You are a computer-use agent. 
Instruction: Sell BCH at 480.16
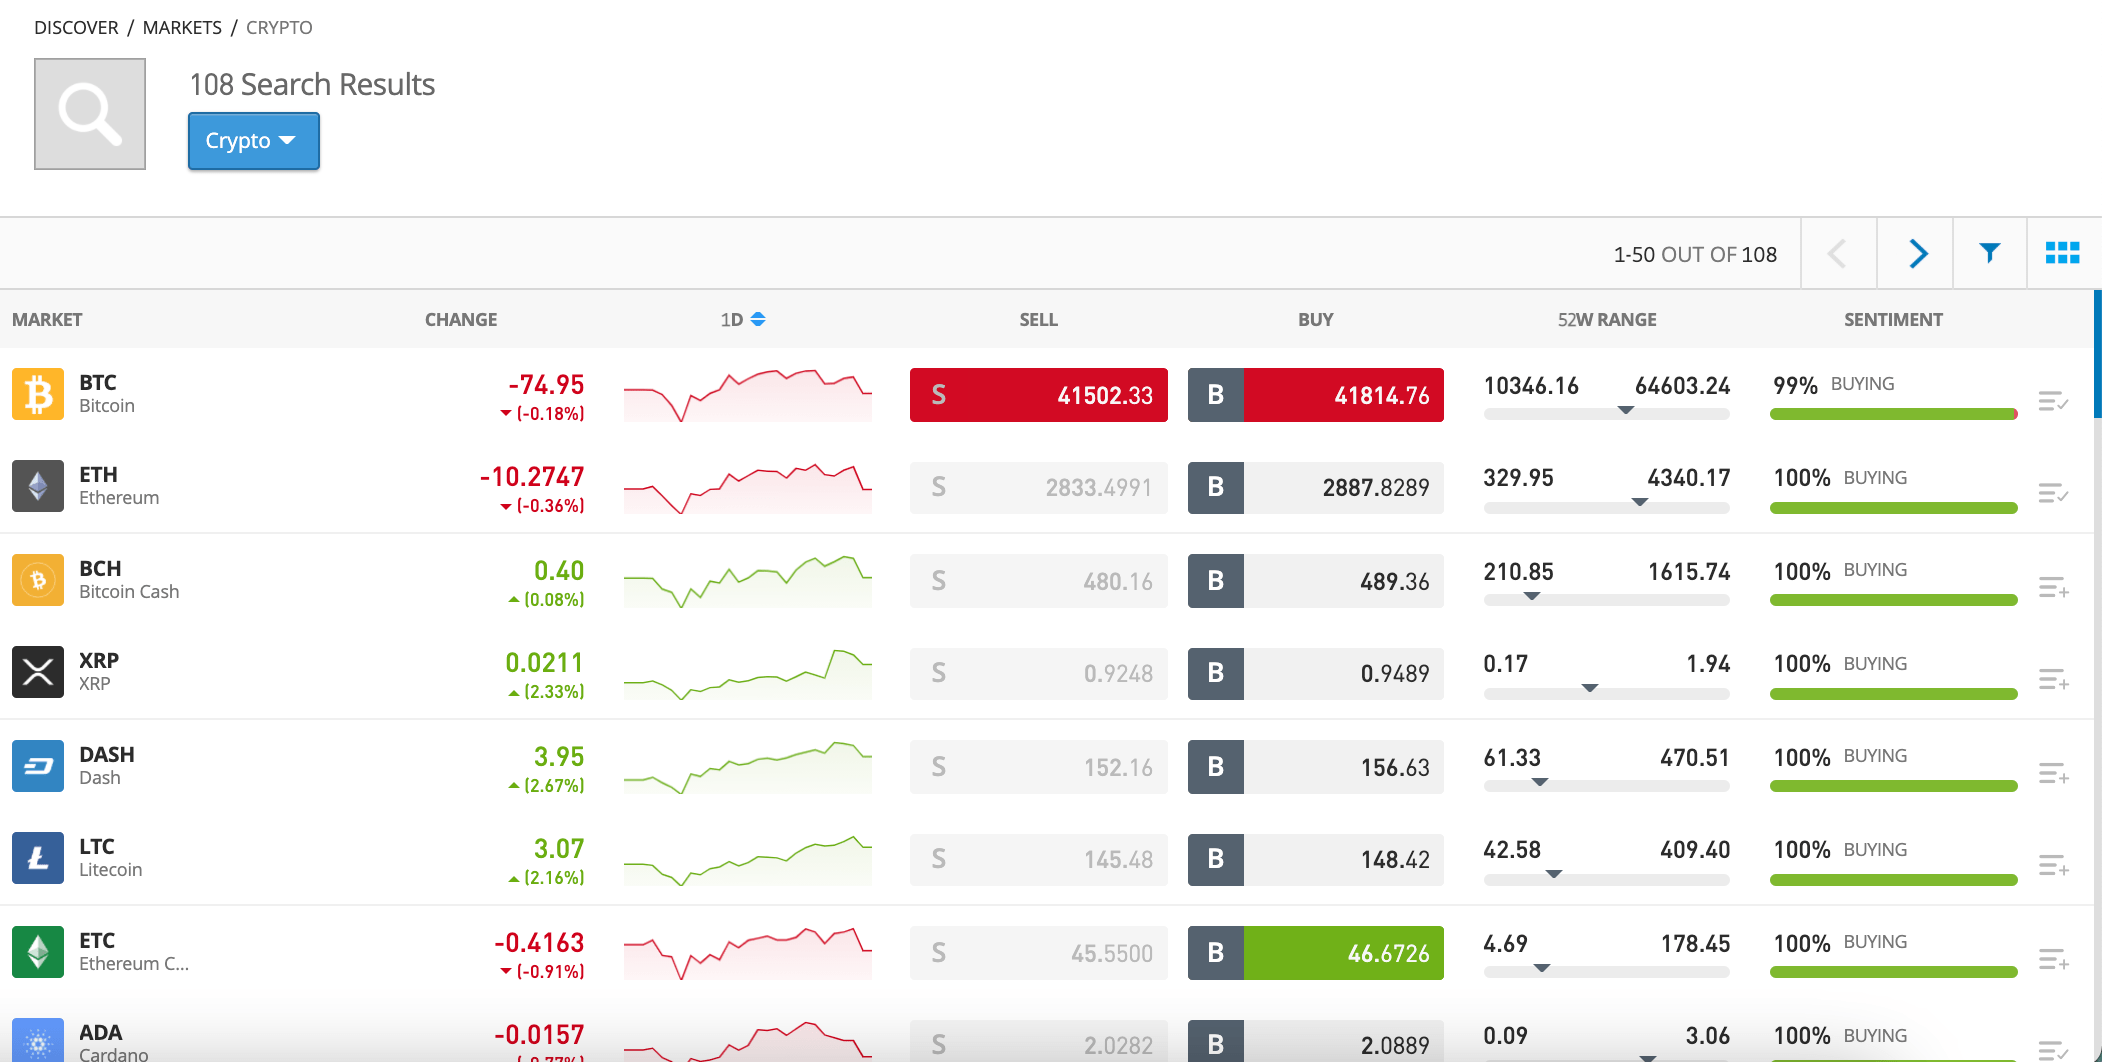click(1039, 581)
